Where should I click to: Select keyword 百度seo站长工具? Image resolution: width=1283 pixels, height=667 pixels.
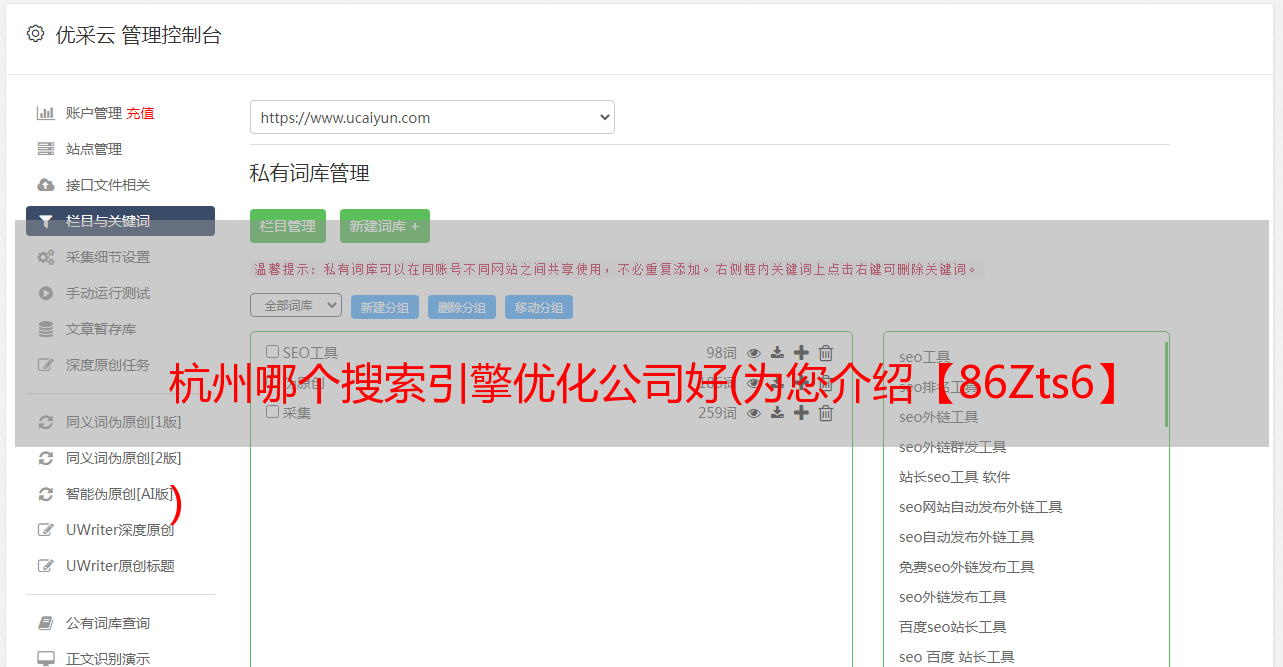tap(953, 627)
